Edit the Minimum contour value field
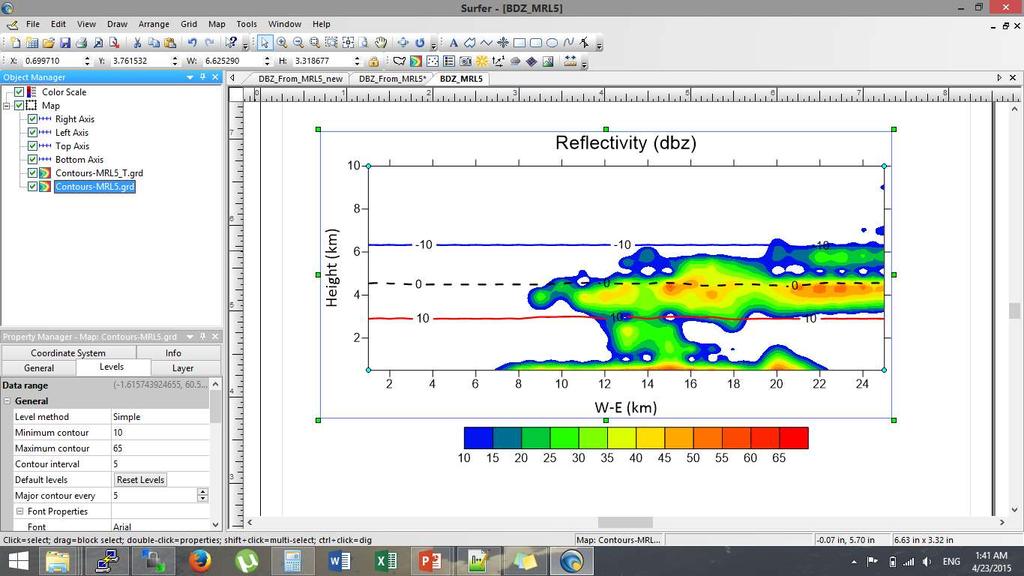 pyautogui.click(x=161, y=432)
